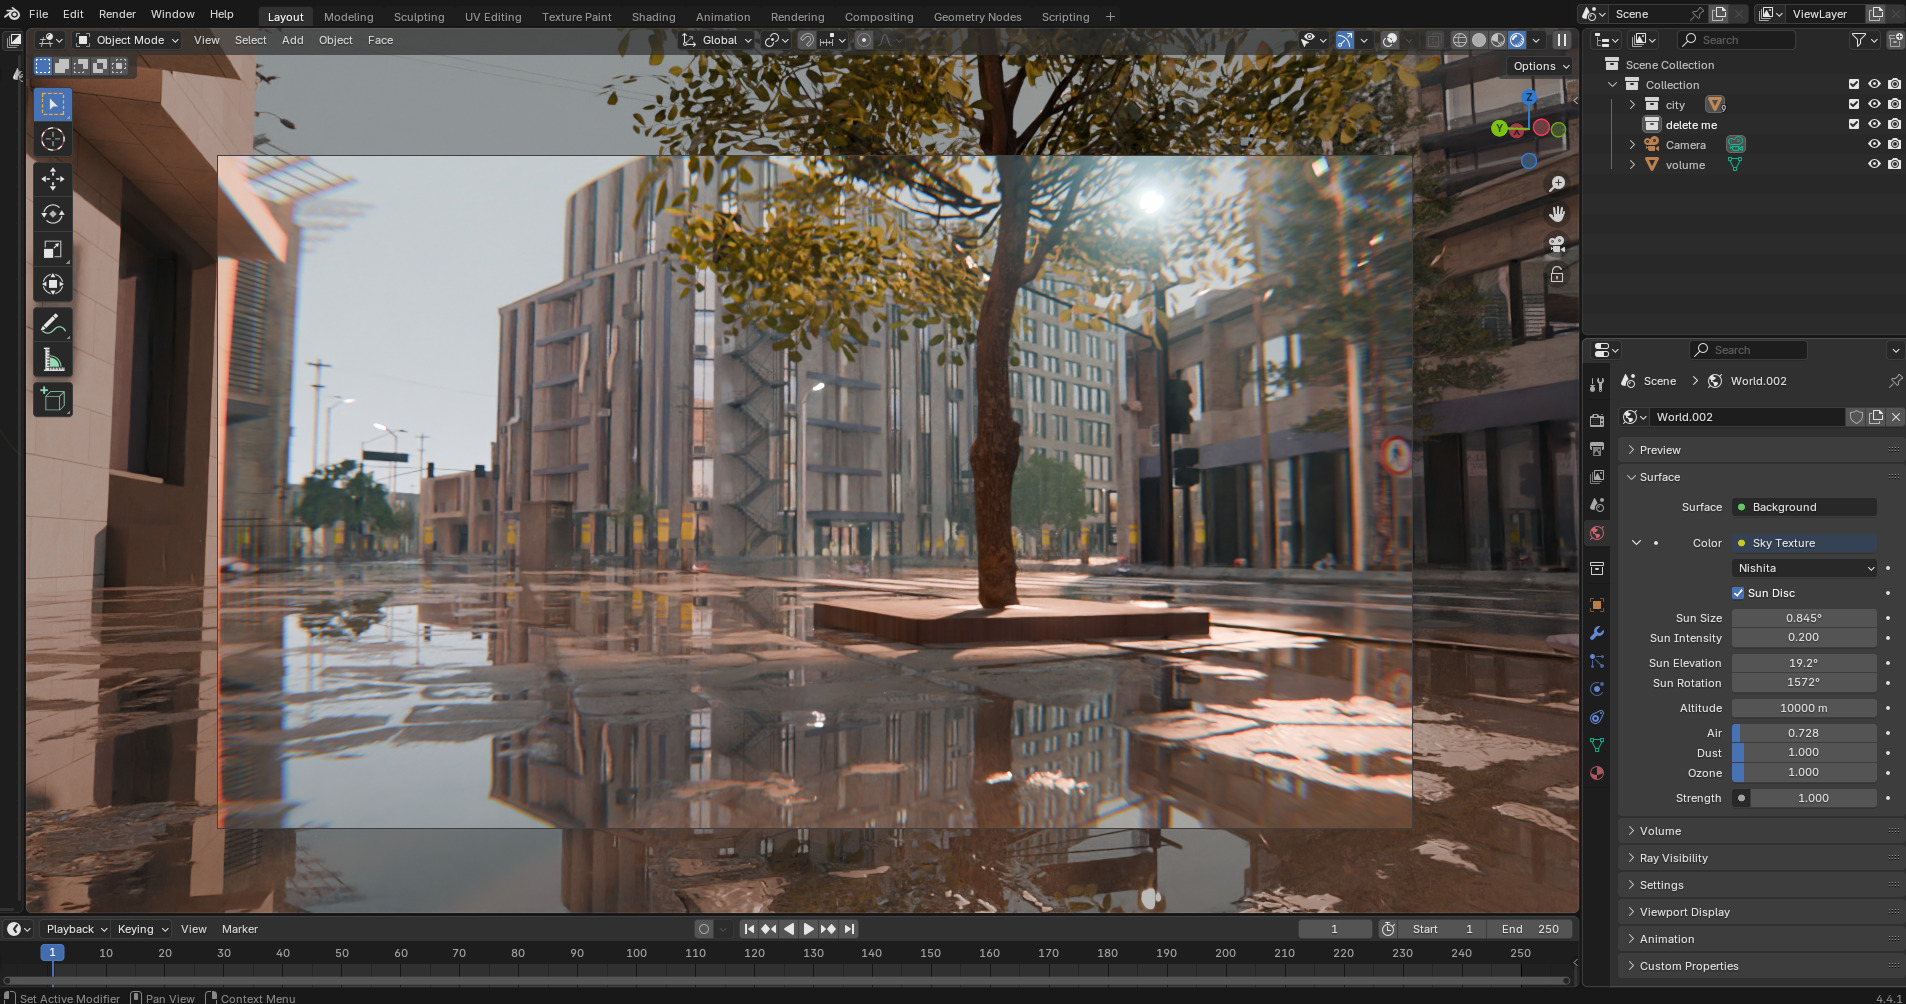Toggle viewport overlays display
The width and height of the screenshot is (1906, 1004).
coord(1390,40)
